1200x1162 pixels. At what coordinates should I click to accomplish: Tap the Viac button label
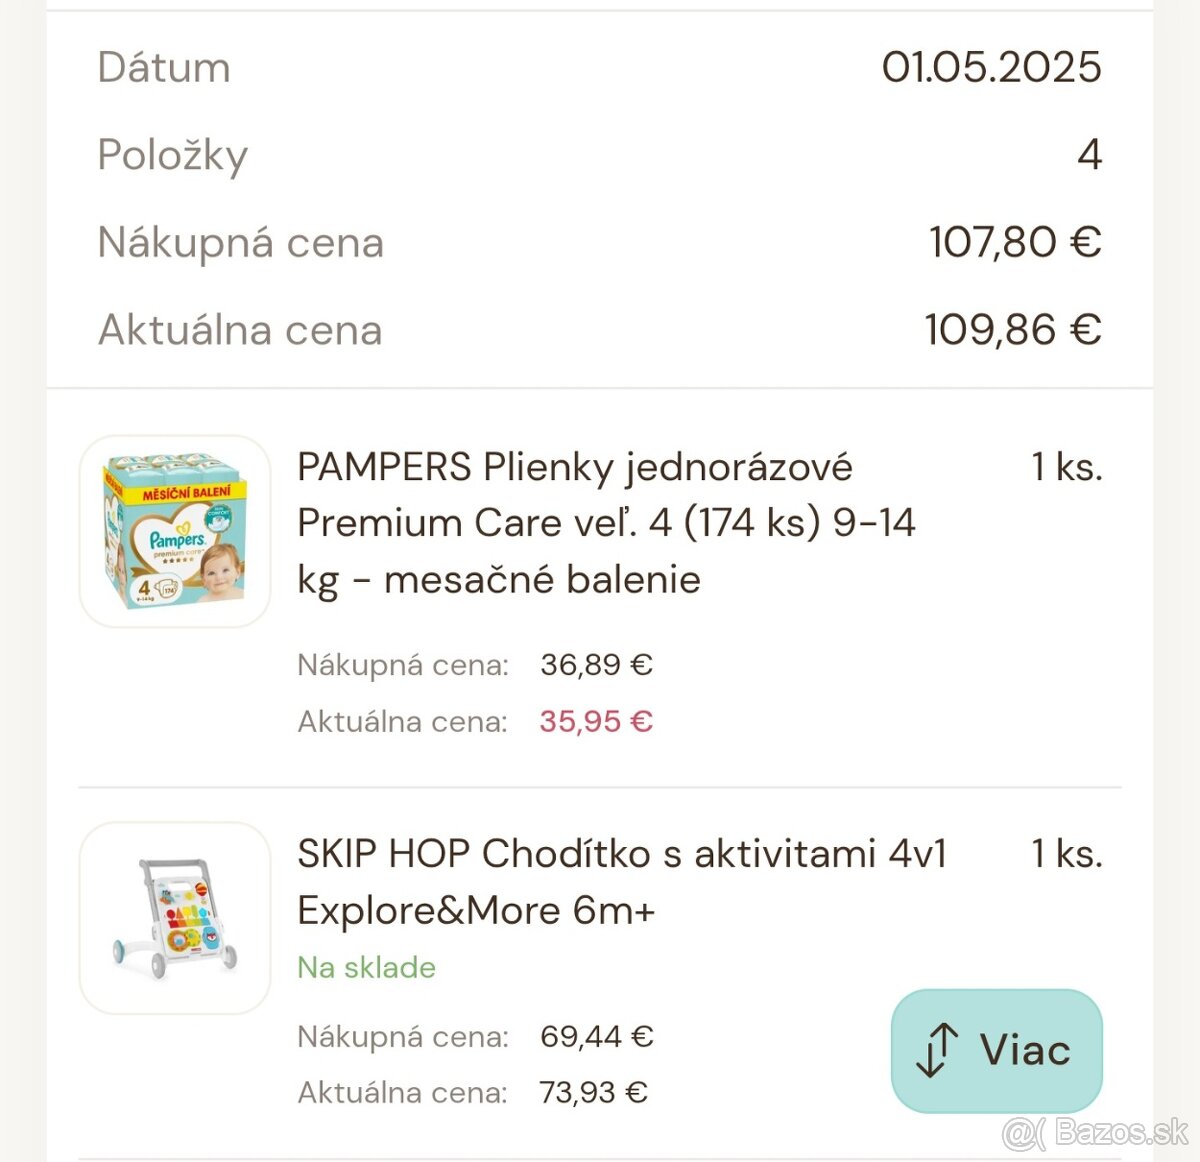[1025, 1051]
